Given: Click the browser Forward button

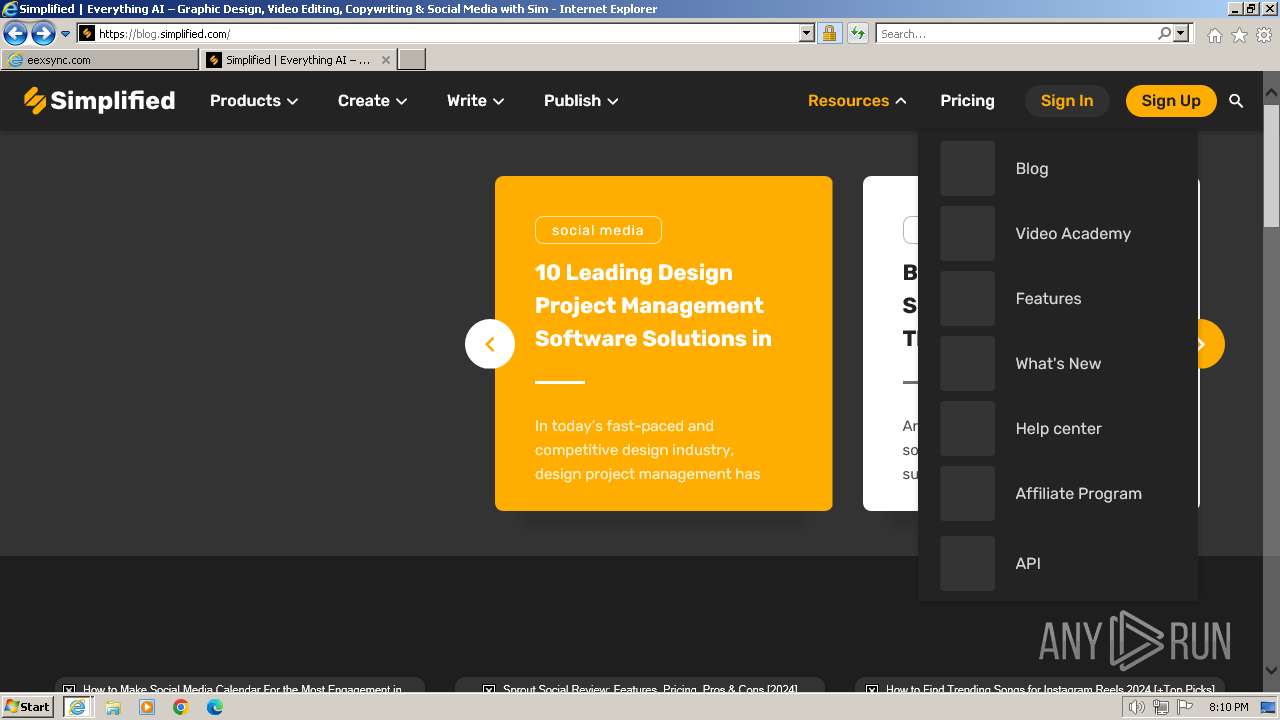Looking at the screenshot, I should point(43,34).
